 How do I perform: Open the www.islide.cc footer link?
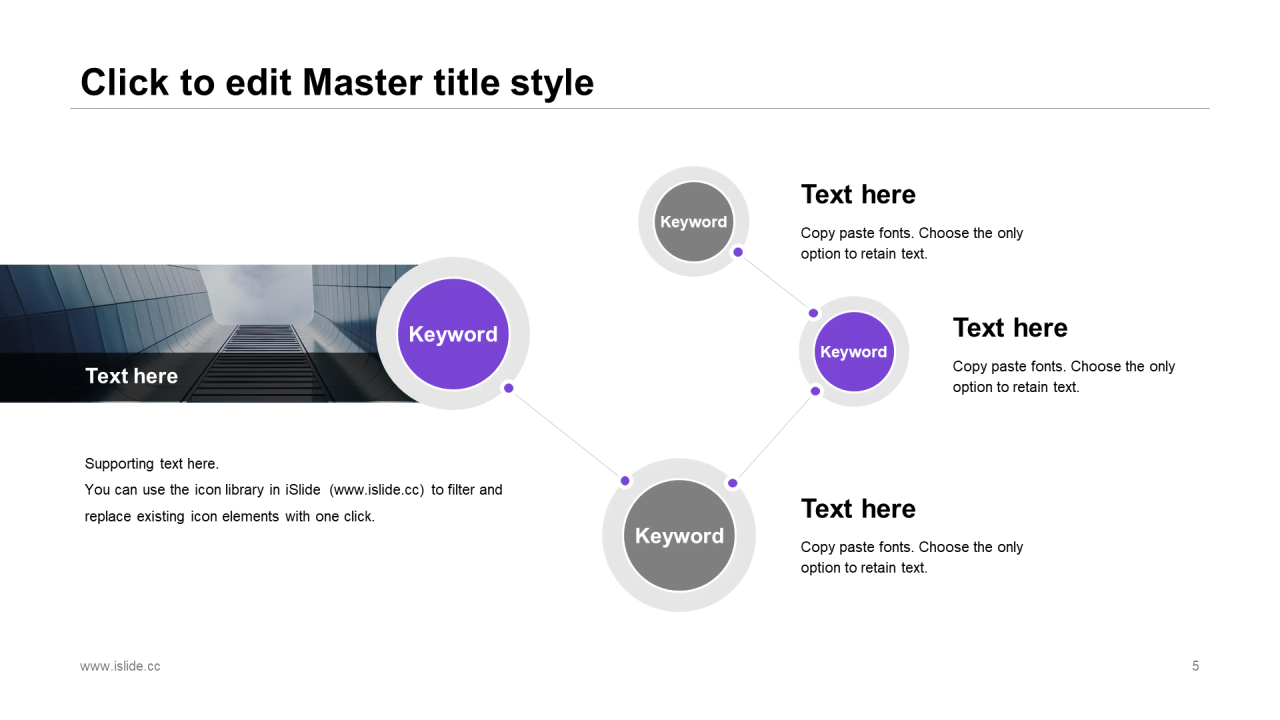click(120, 666)
